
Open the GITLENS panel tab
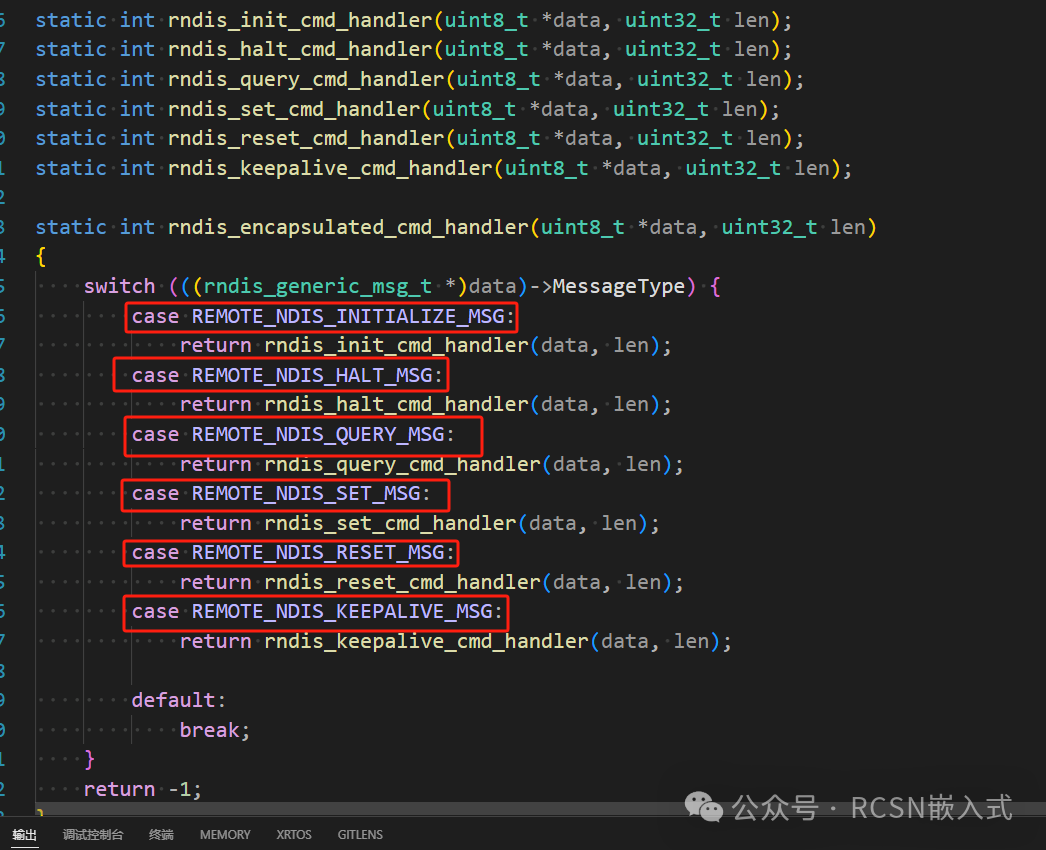(360, 834)
